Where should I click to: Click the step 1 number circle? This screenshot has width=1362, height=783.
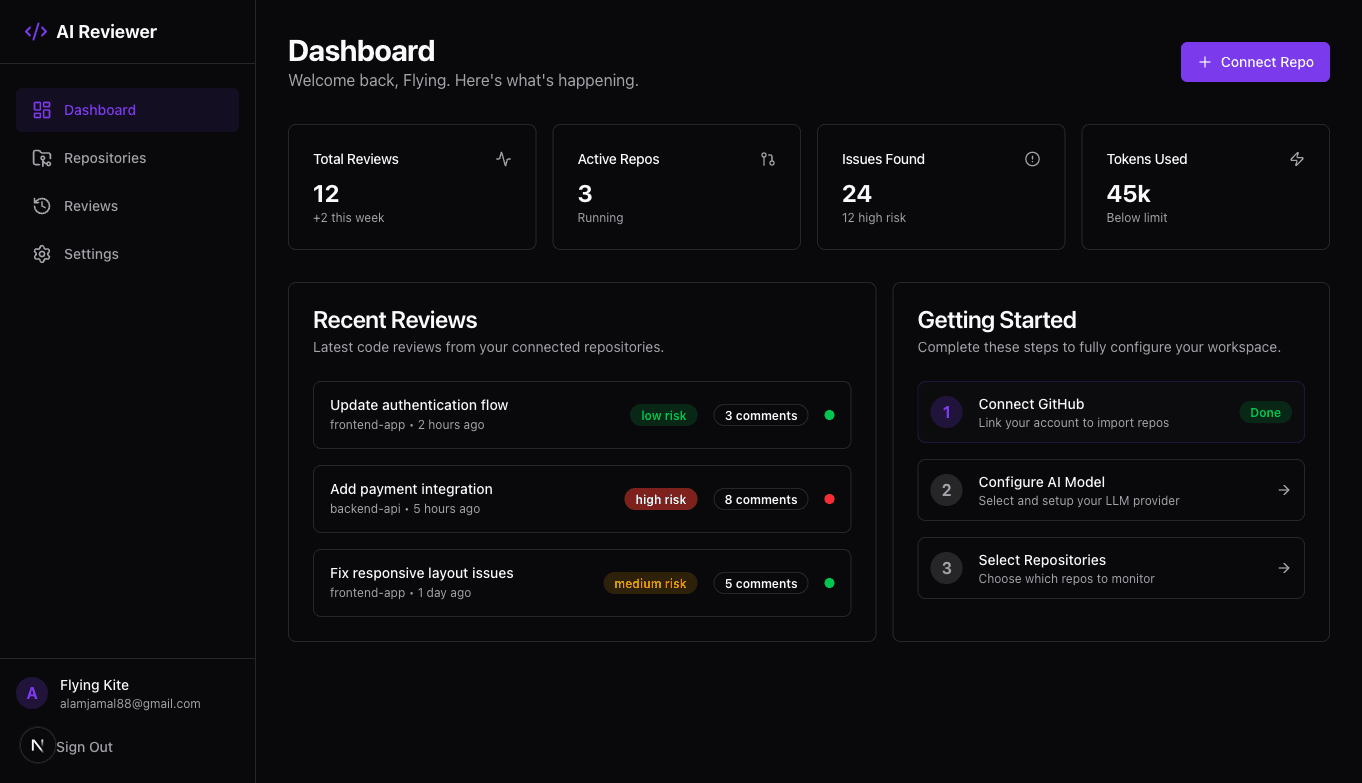(946, 412)
